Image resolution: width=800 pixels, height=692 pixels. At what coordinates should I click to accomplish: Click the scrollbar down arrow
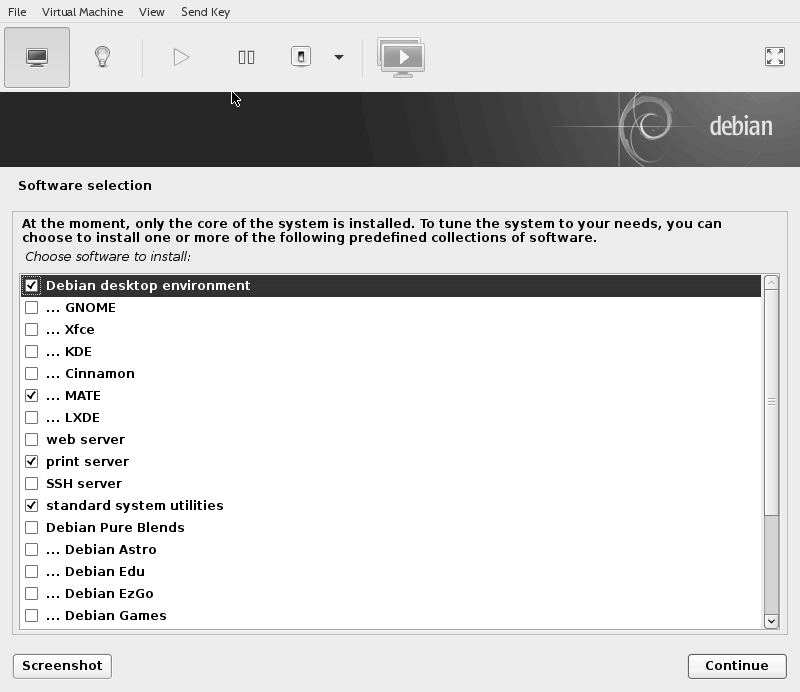coord(771,621)
